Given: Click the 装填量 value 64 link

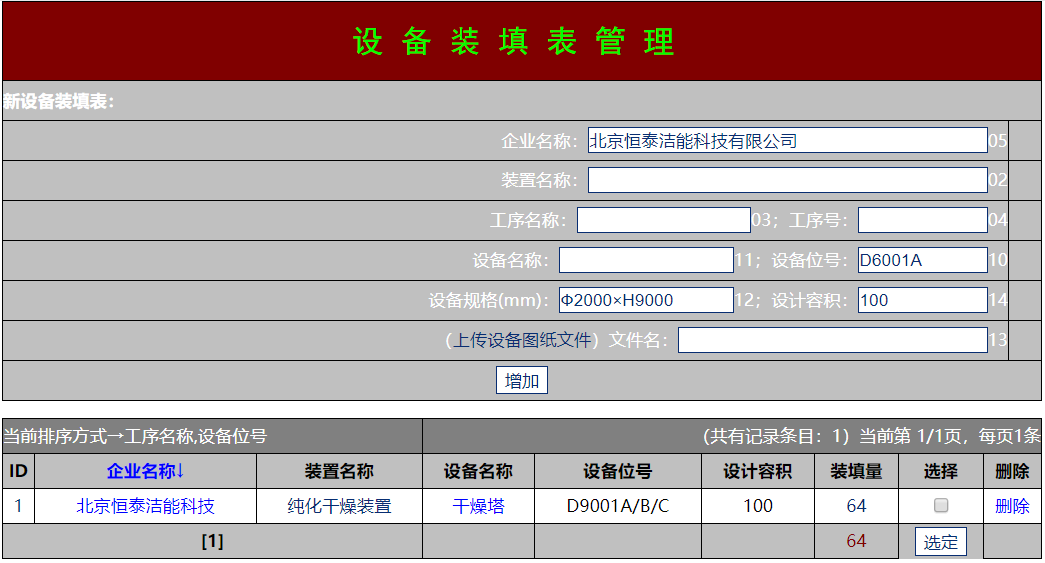Looking at the screenshot, I should coord(856,506).
